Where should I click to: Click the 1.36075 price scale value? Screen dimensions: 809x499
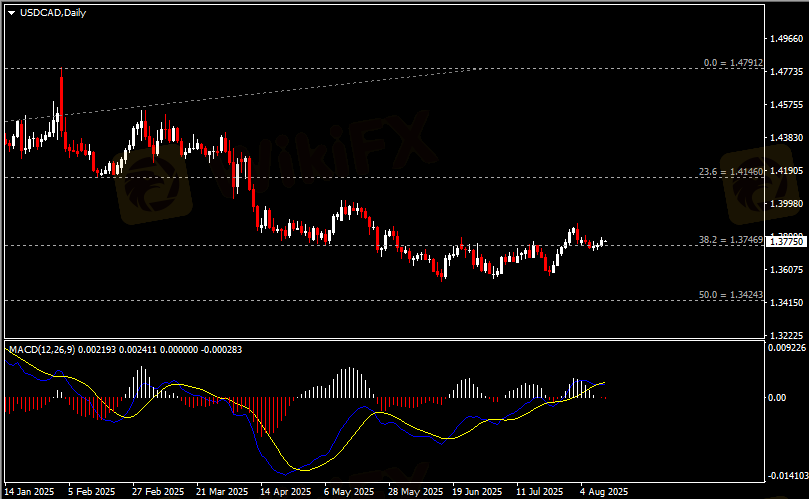pyautogui.click(x=786, y=269)
